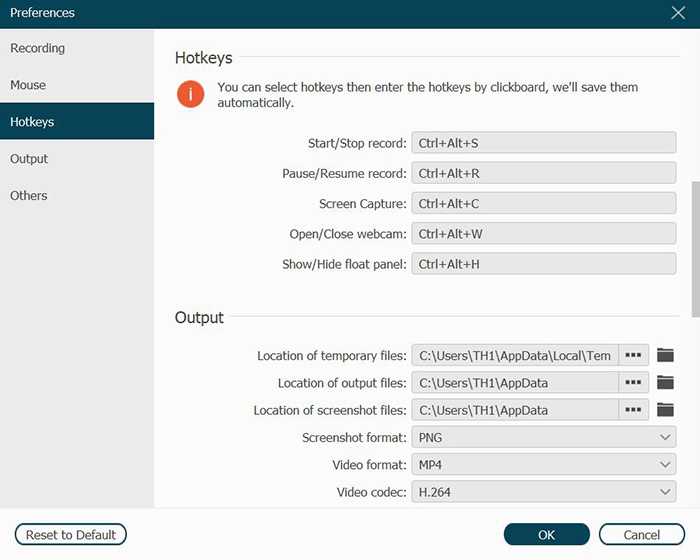
Task: Browse for screenshot files location
Action: pos(633,410)
